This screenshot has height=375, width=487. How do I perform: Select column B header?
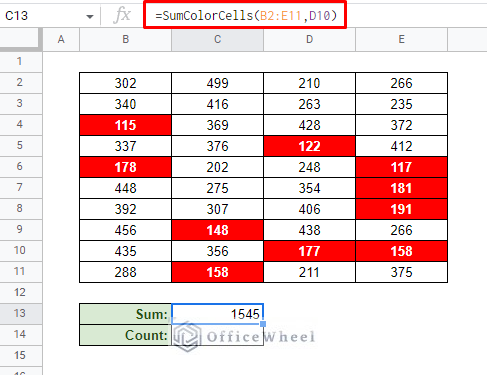[125, 39]
